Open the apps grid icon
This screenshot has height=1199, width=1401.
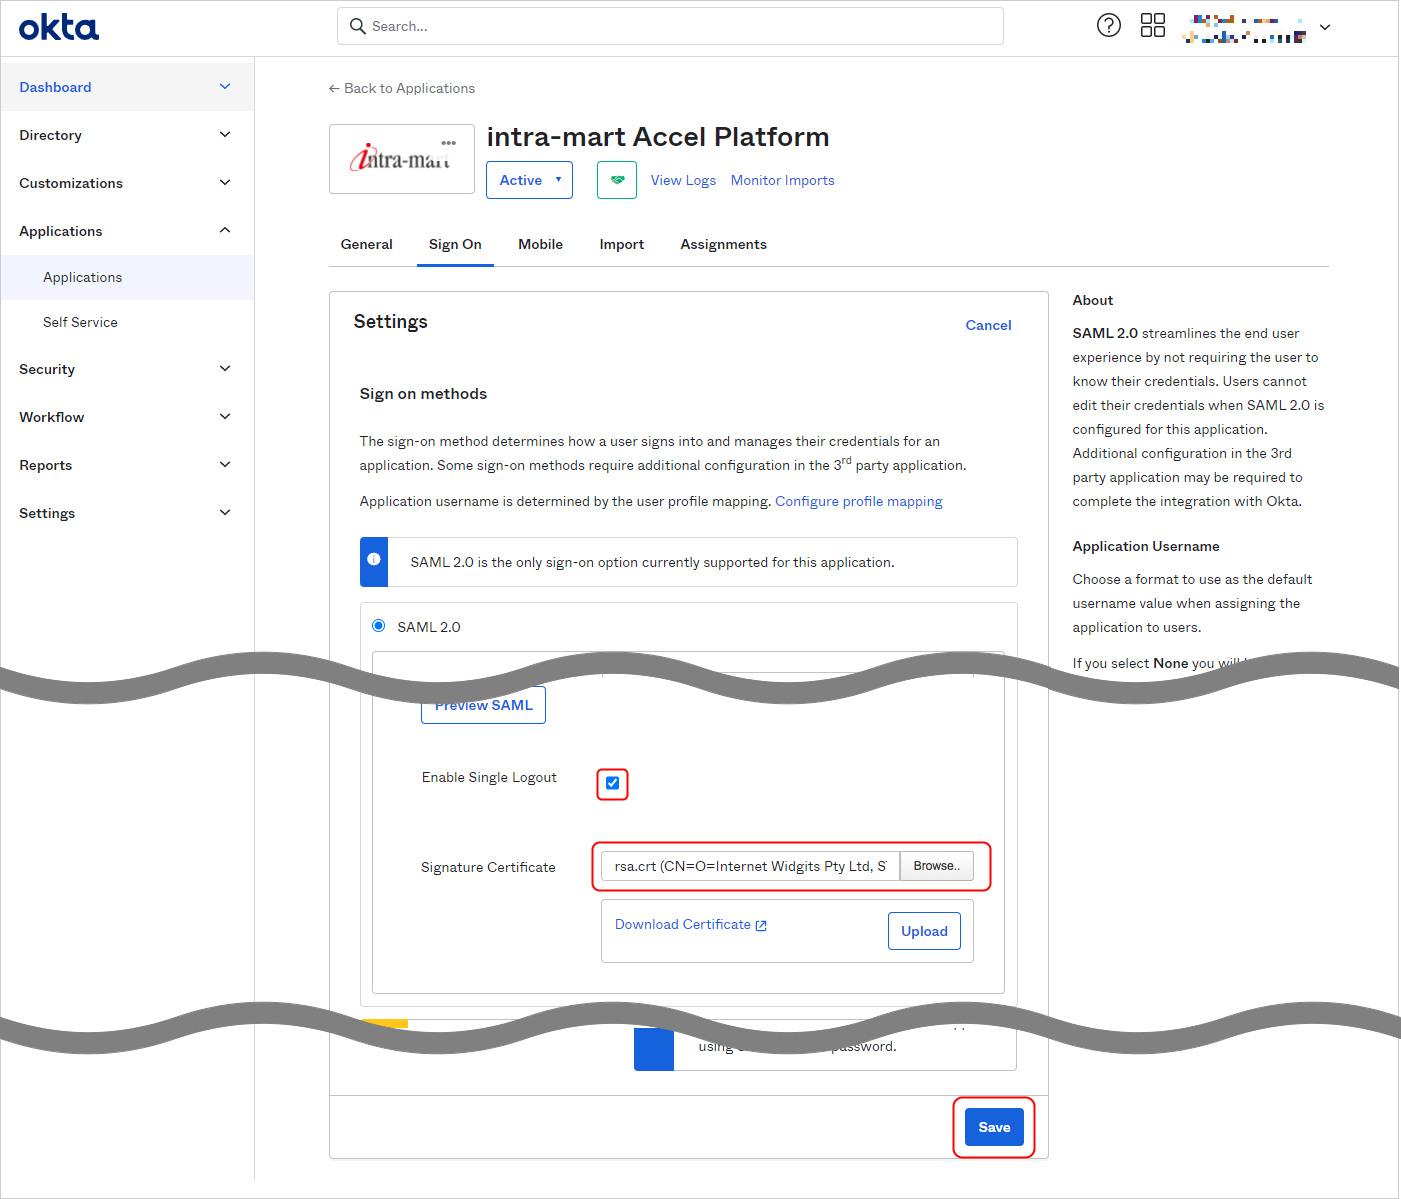click(1152, 26)
